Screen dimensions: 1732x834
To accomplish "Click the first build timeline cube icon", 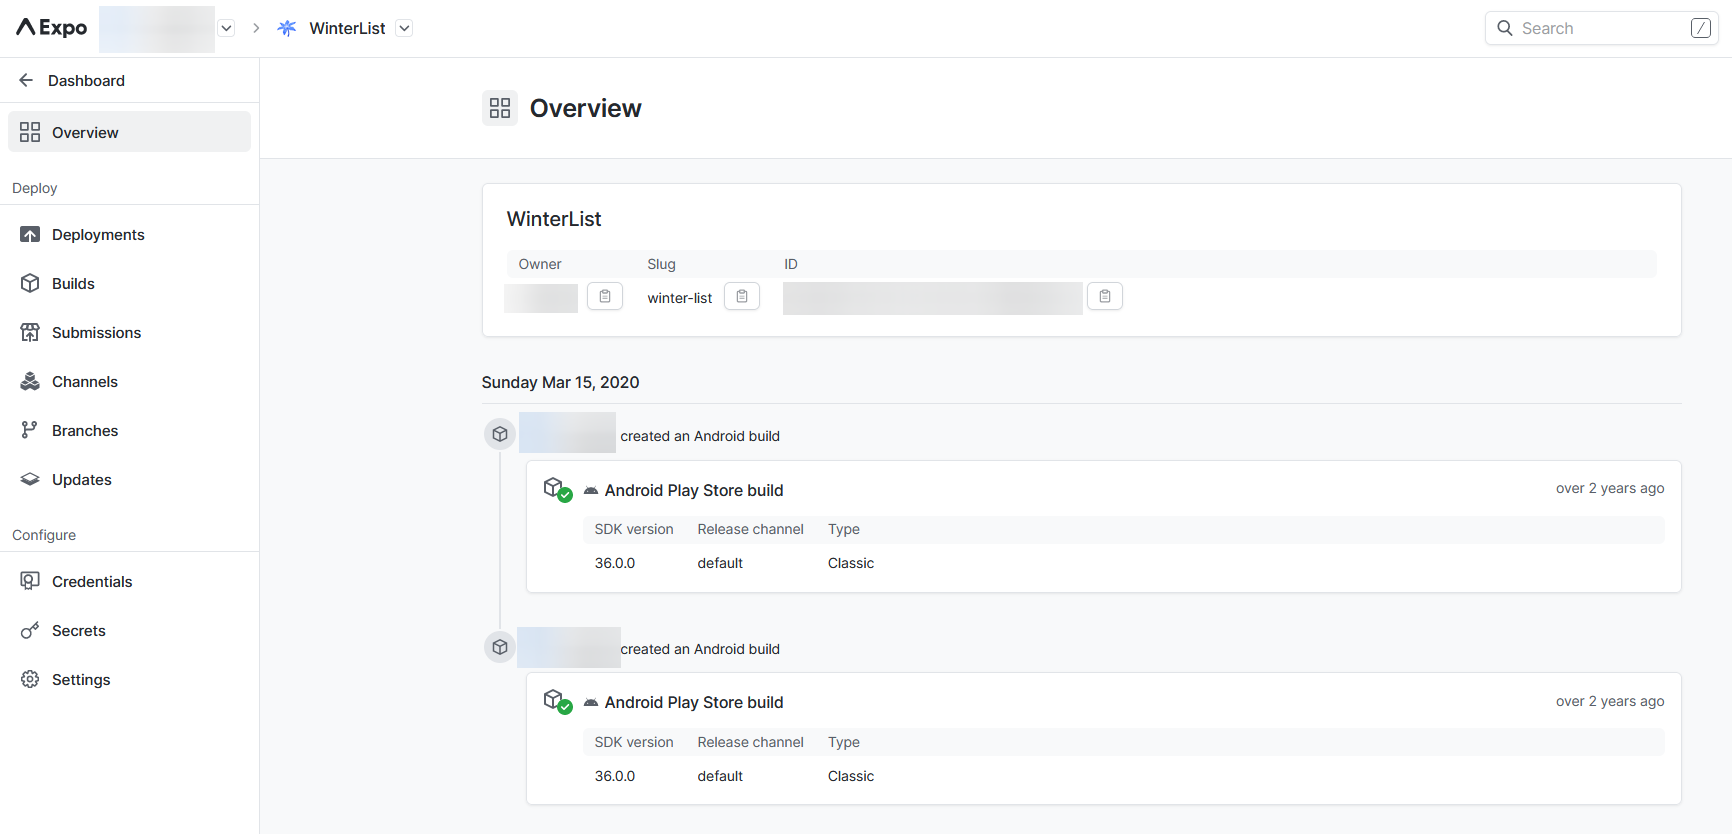I will (x=500, y=435).
